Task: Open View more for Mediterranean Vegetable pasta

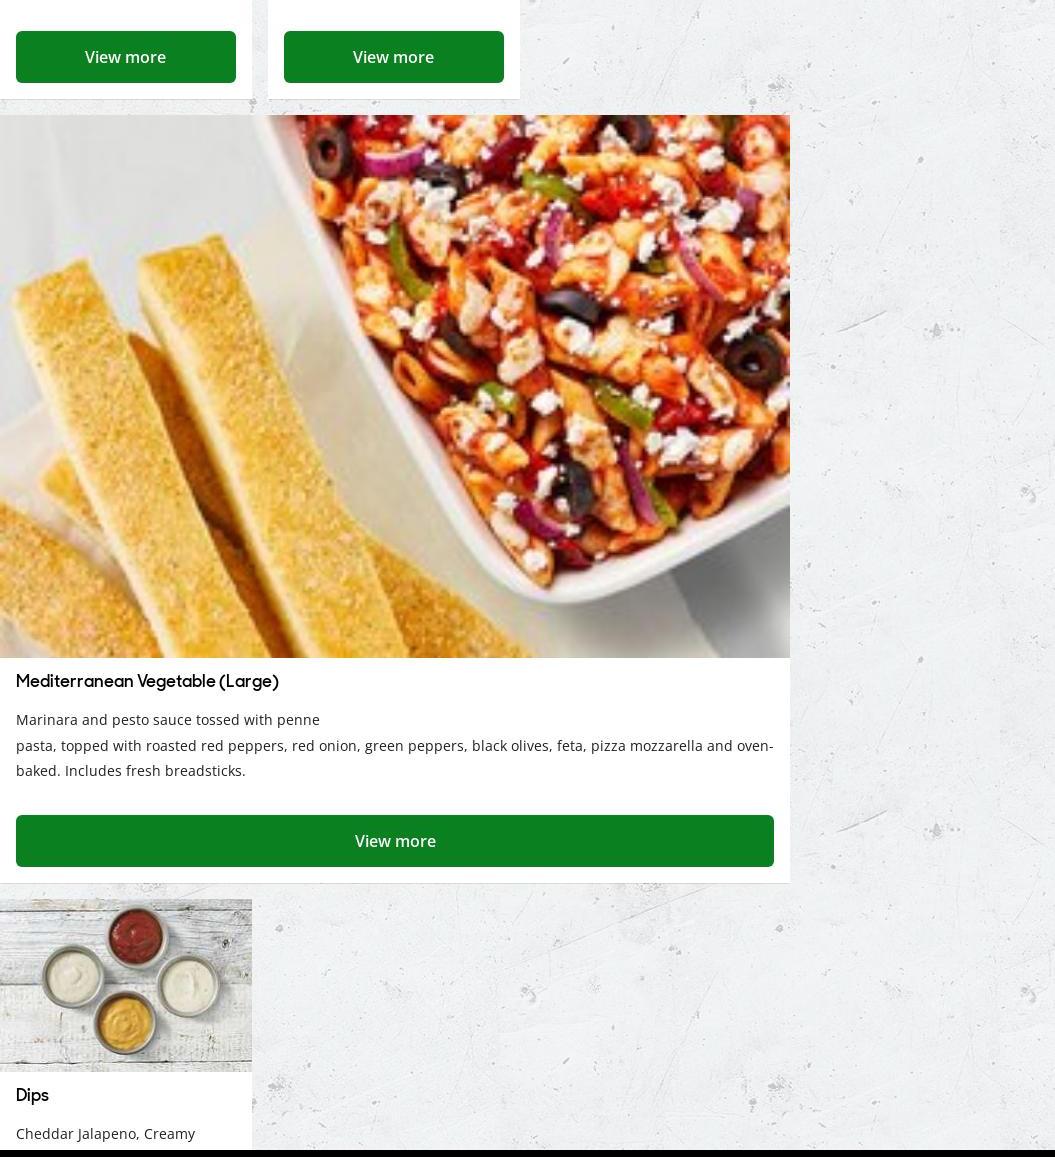Action: click(x=395, y=840)
